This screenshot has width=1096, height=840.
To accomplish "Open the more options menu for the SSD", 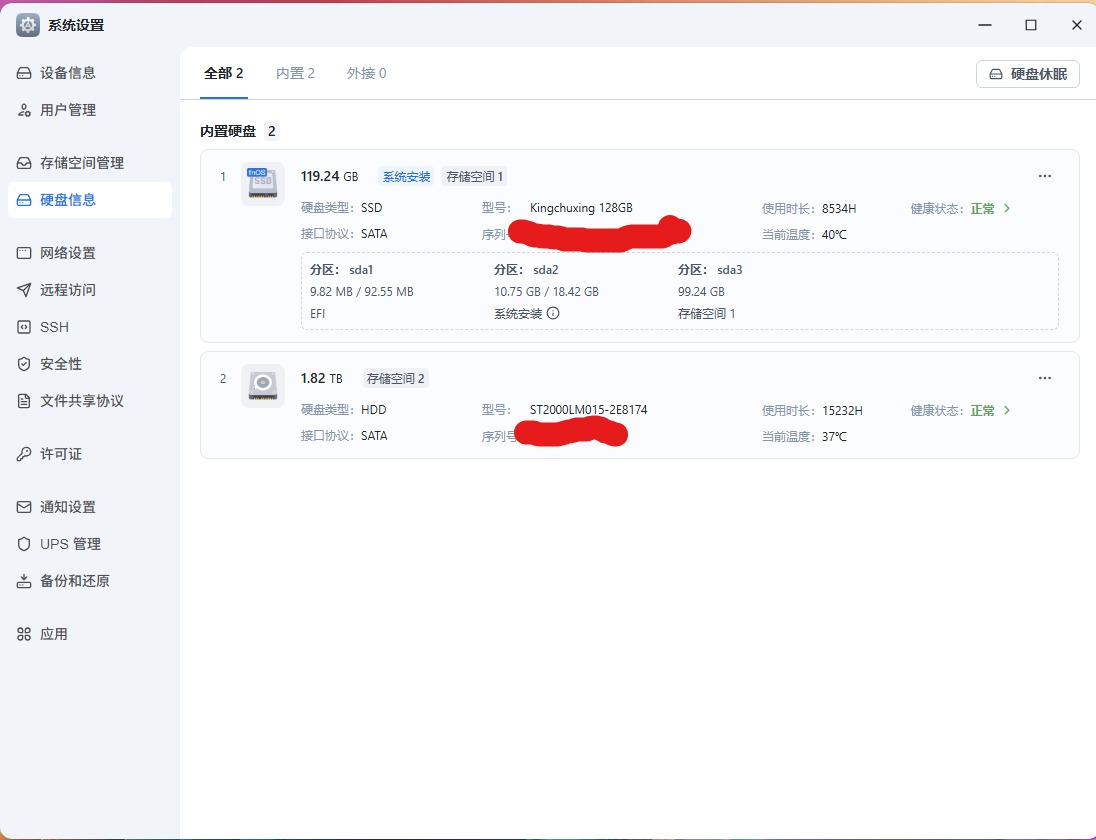I will 1045,176.
